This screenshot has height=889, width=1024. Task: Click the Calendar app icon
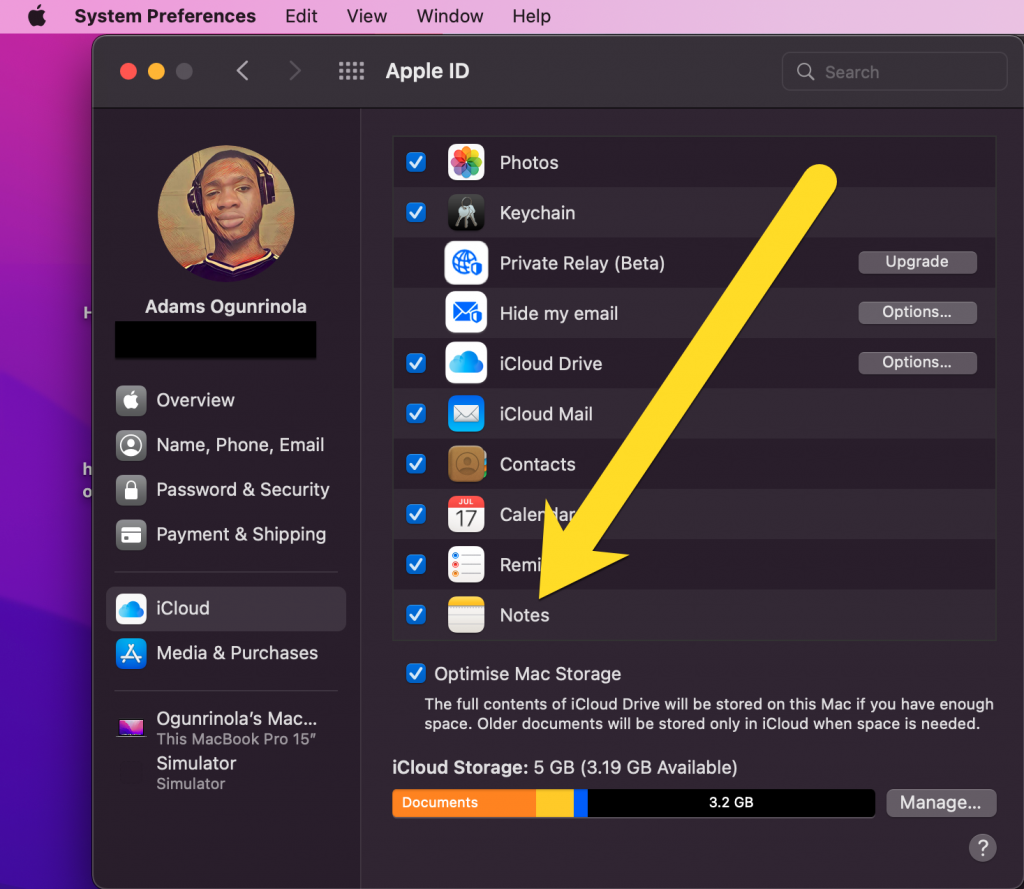point(466,514)
